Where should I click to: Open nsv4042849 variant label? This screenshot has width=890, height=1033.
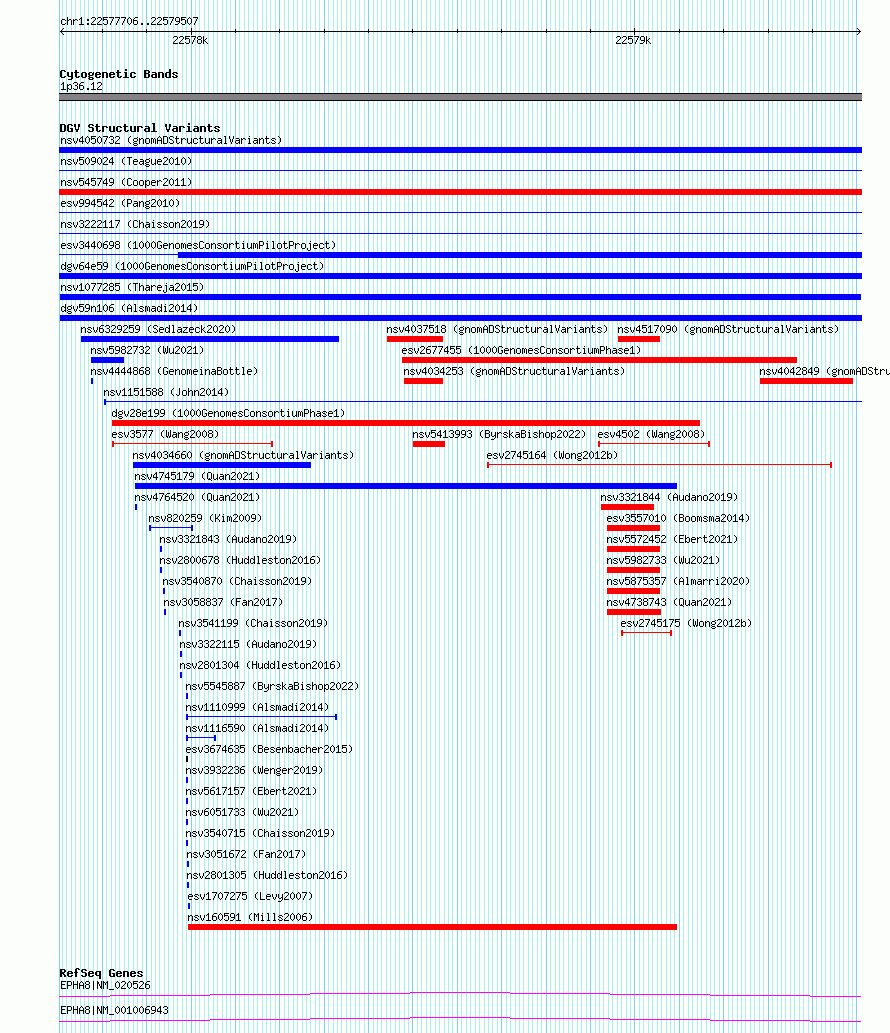coord(824,372)
